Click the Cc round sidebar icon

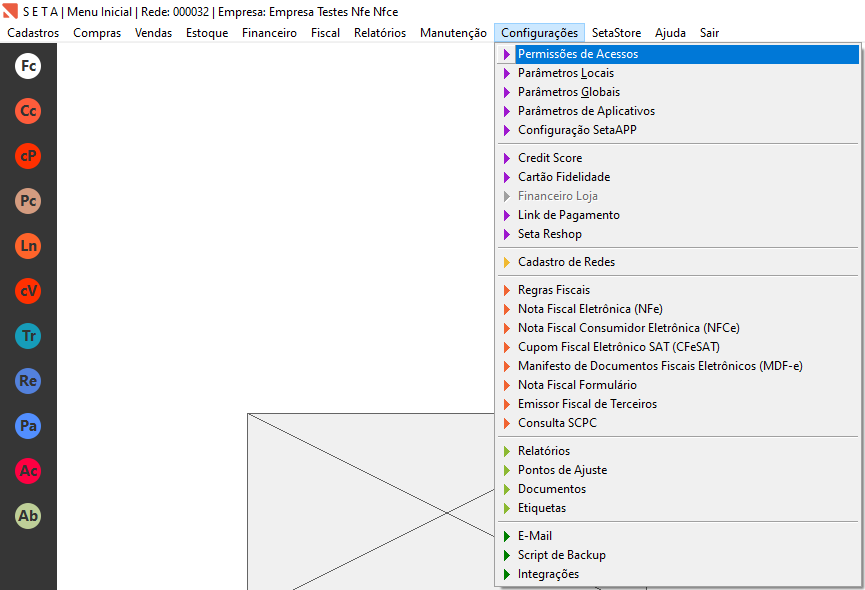click(28, 111)
